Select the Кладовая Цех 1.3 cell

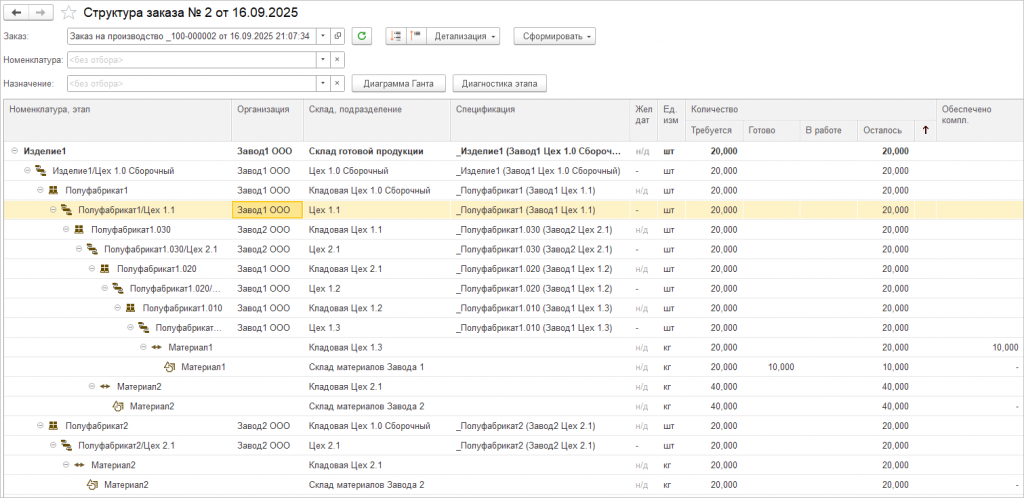[377, 347]
